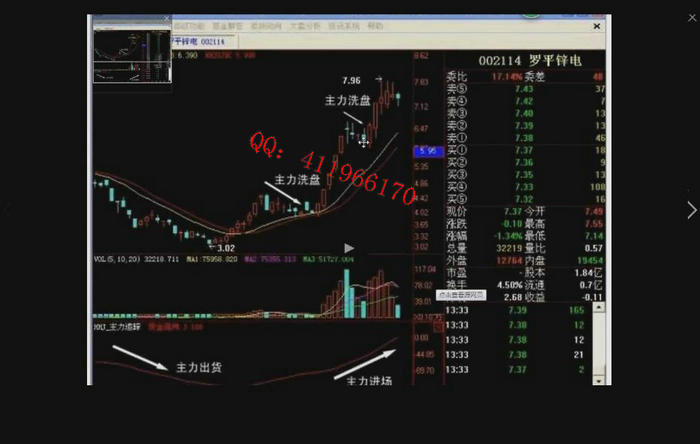The height and width of the screenshot is (444, 700).
Task: Select the 卖③ row at 7.40
Action: coord(525,113)
